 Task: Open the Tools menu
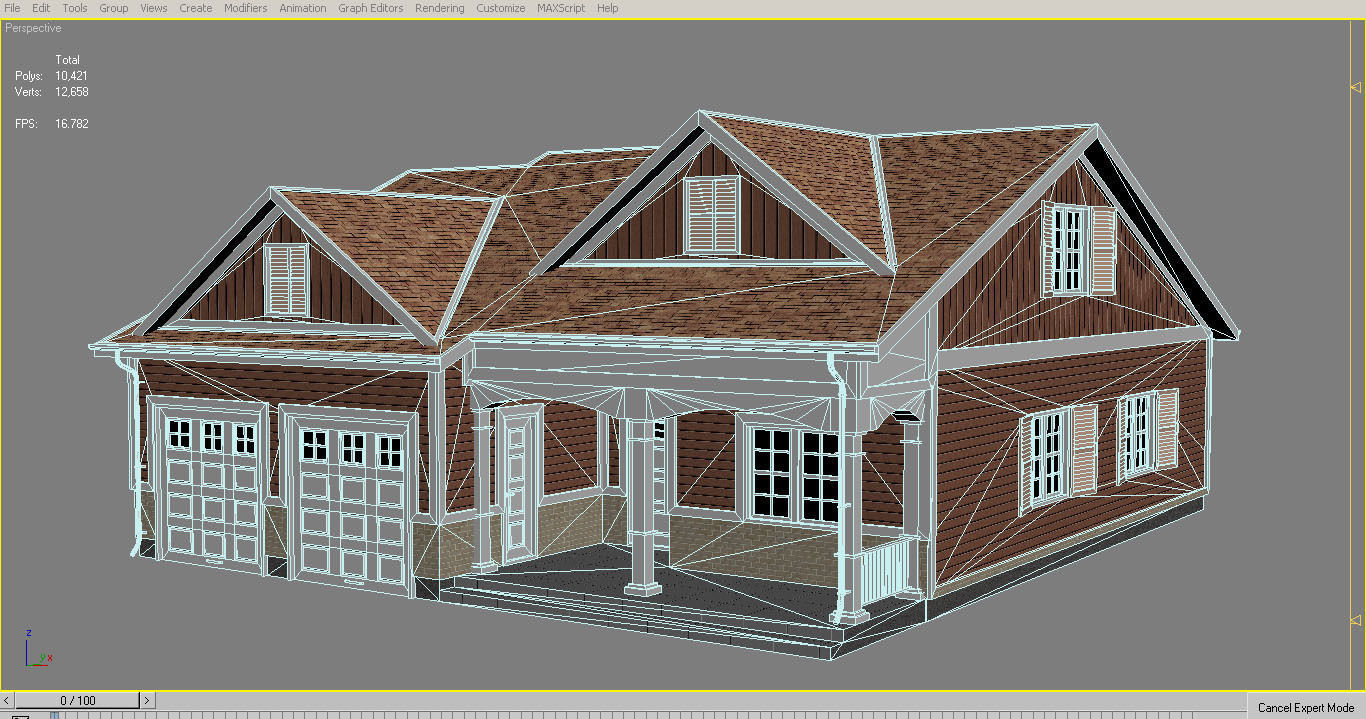pyautogui.click(x=75, y=8)
